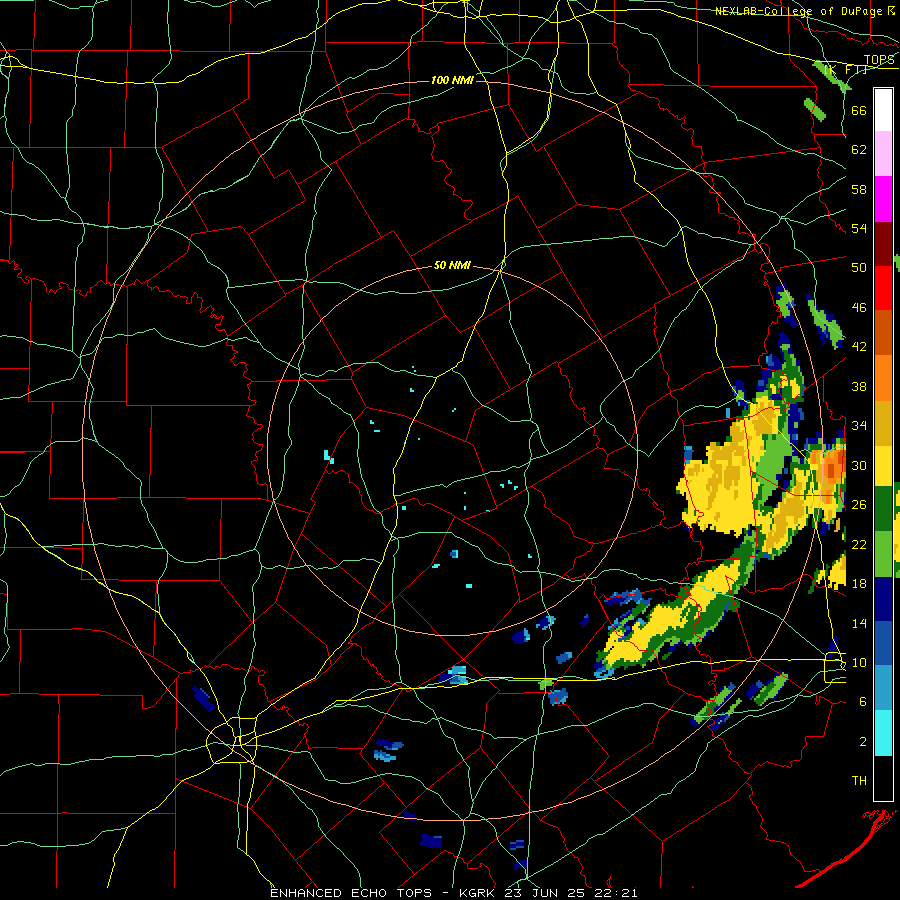The width and height of the screenshot is (900, 900).
Task: Pick the light blue legend swatch
Action: click(x=883, y=688)
